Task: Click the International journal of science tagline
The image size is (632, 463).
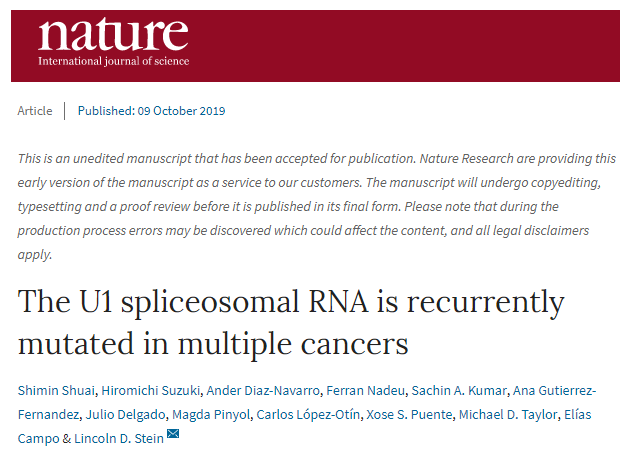Action: click(113, 62)
